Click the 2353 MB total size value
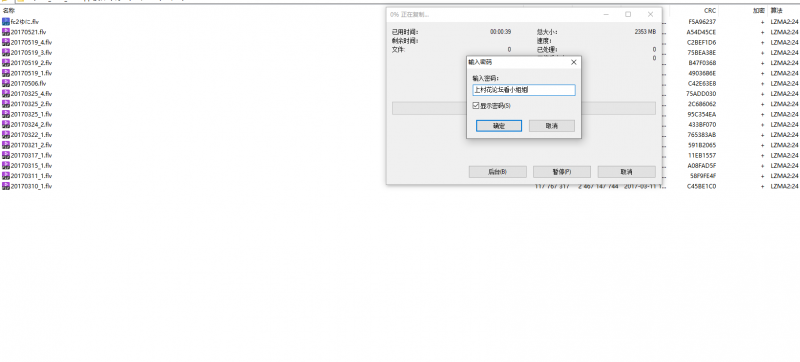This screenshot has height=362, width=800. tap(645, 32)
